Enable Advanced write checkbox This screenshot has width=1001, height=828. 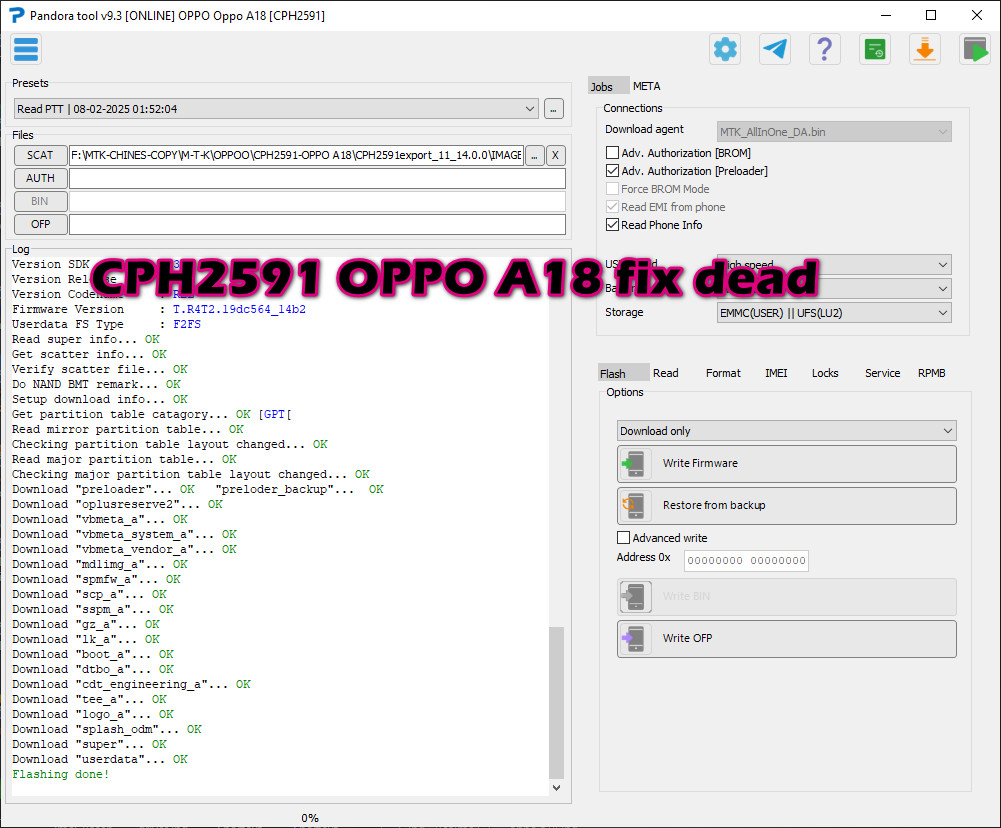click(x=624, y=538)
